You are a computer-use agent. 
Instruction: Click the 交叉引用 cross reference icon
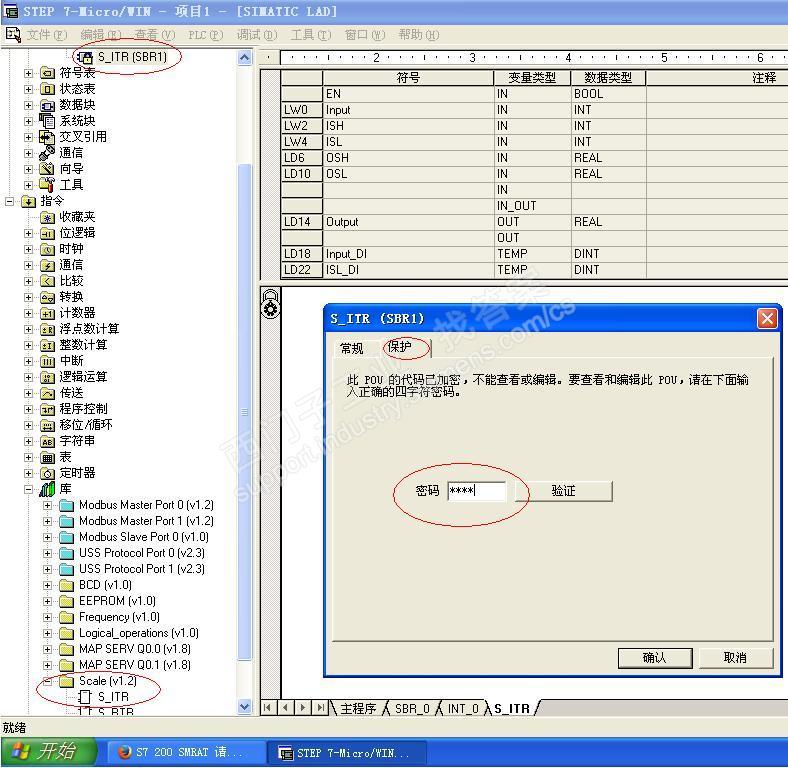[x=47, y=137]
